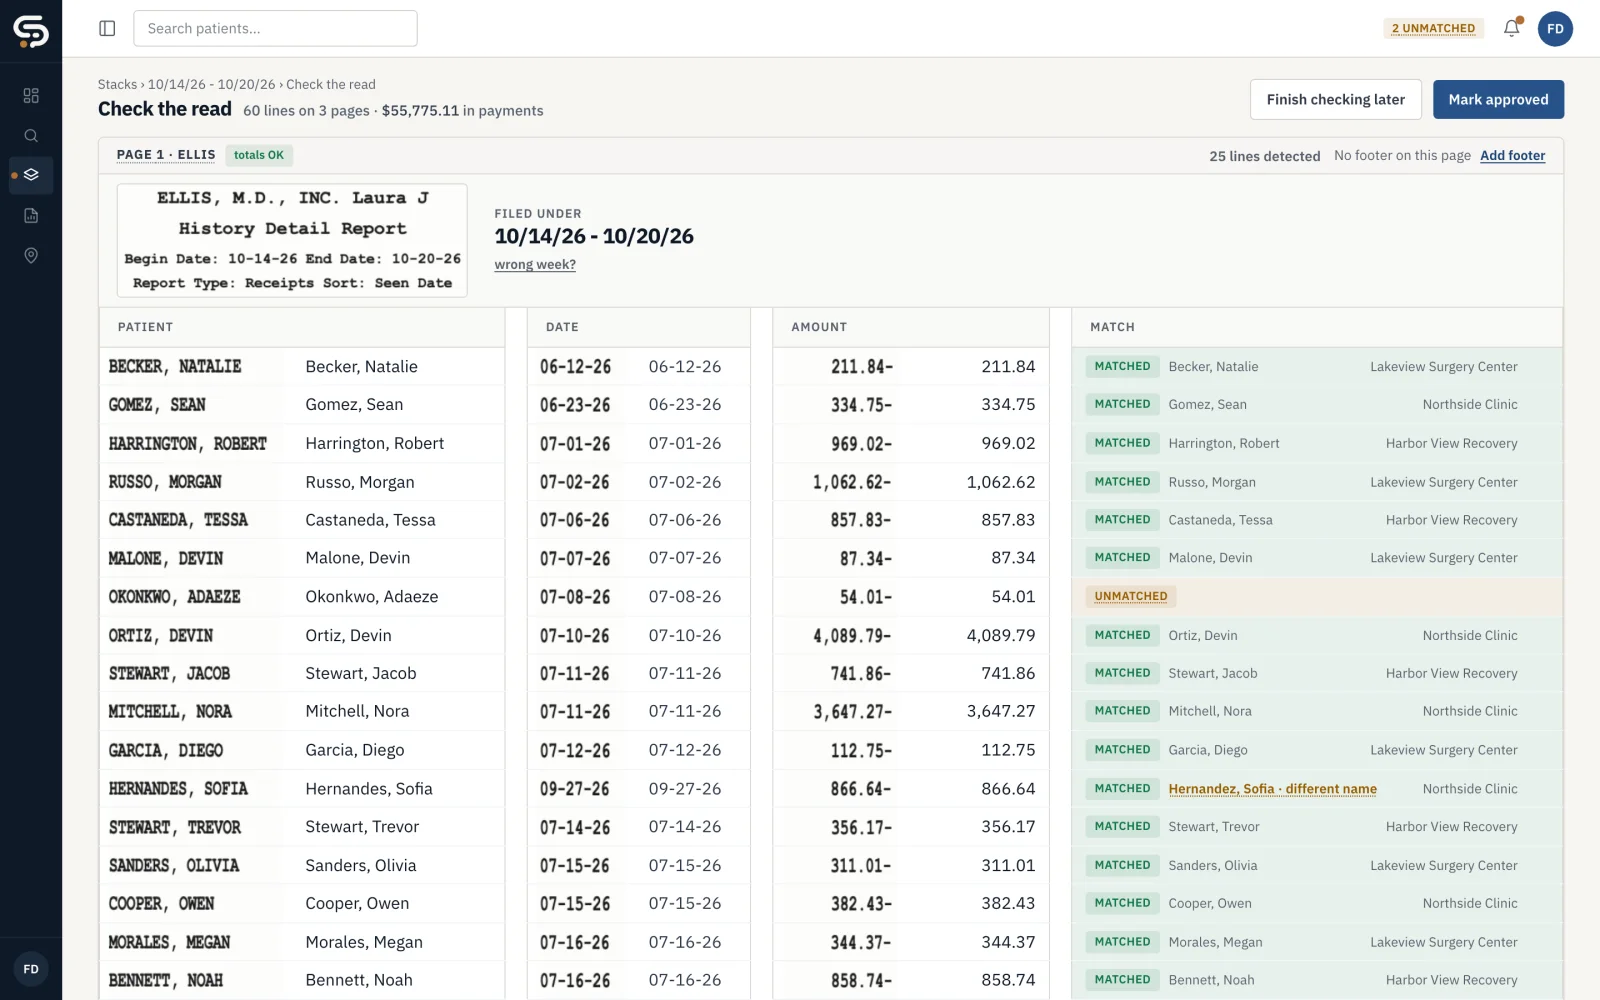The width and height of the screenshot is (1600, 1000).
Task: Click PAGE 1 · ELLIS label
Action: pos(166,155)
